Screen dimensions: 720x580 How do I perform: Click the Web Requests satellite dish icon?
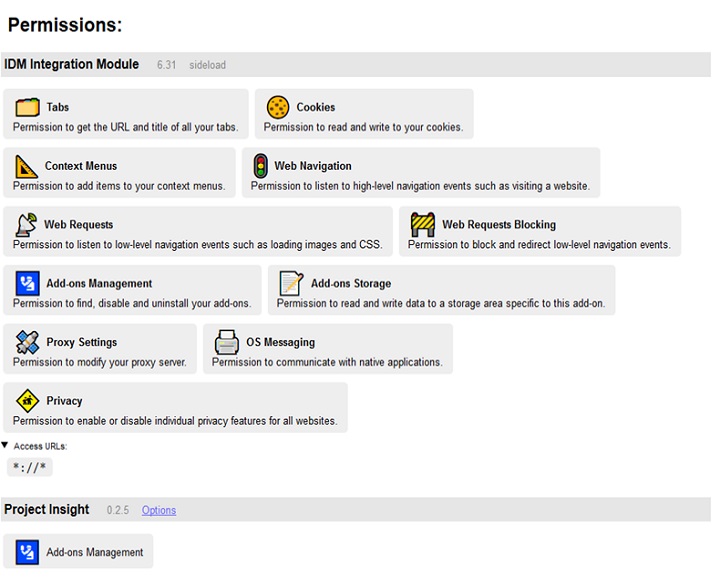coord(27,225)
